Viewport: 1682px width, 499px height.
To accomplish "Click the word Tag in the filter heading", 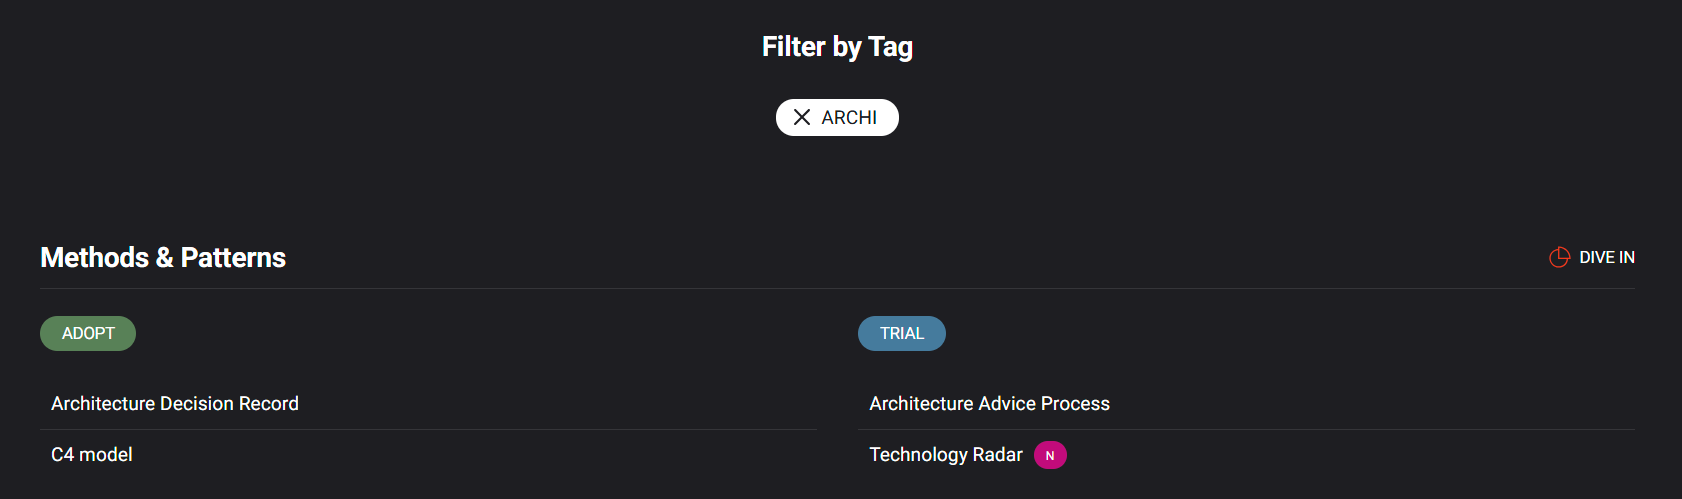I will [890, 48].
